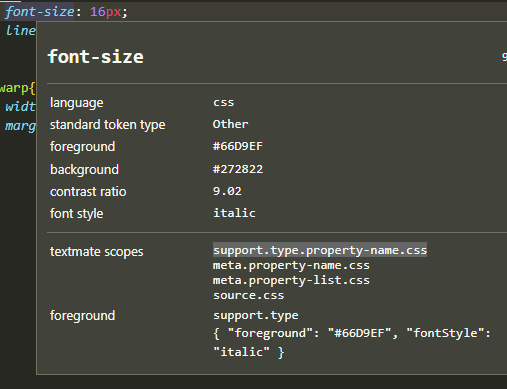Click the font-size token in the code
507x389 pixels.
(x=39, y=12)
